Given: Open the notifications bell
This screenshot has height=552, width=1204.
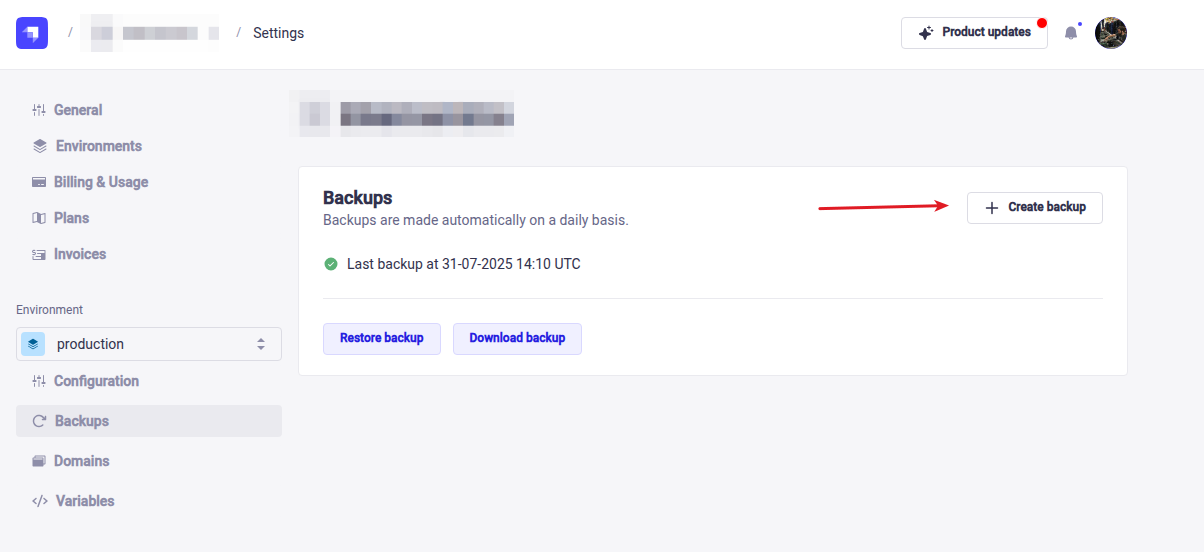Looking at the screenshot, I should click(1071, 33).
